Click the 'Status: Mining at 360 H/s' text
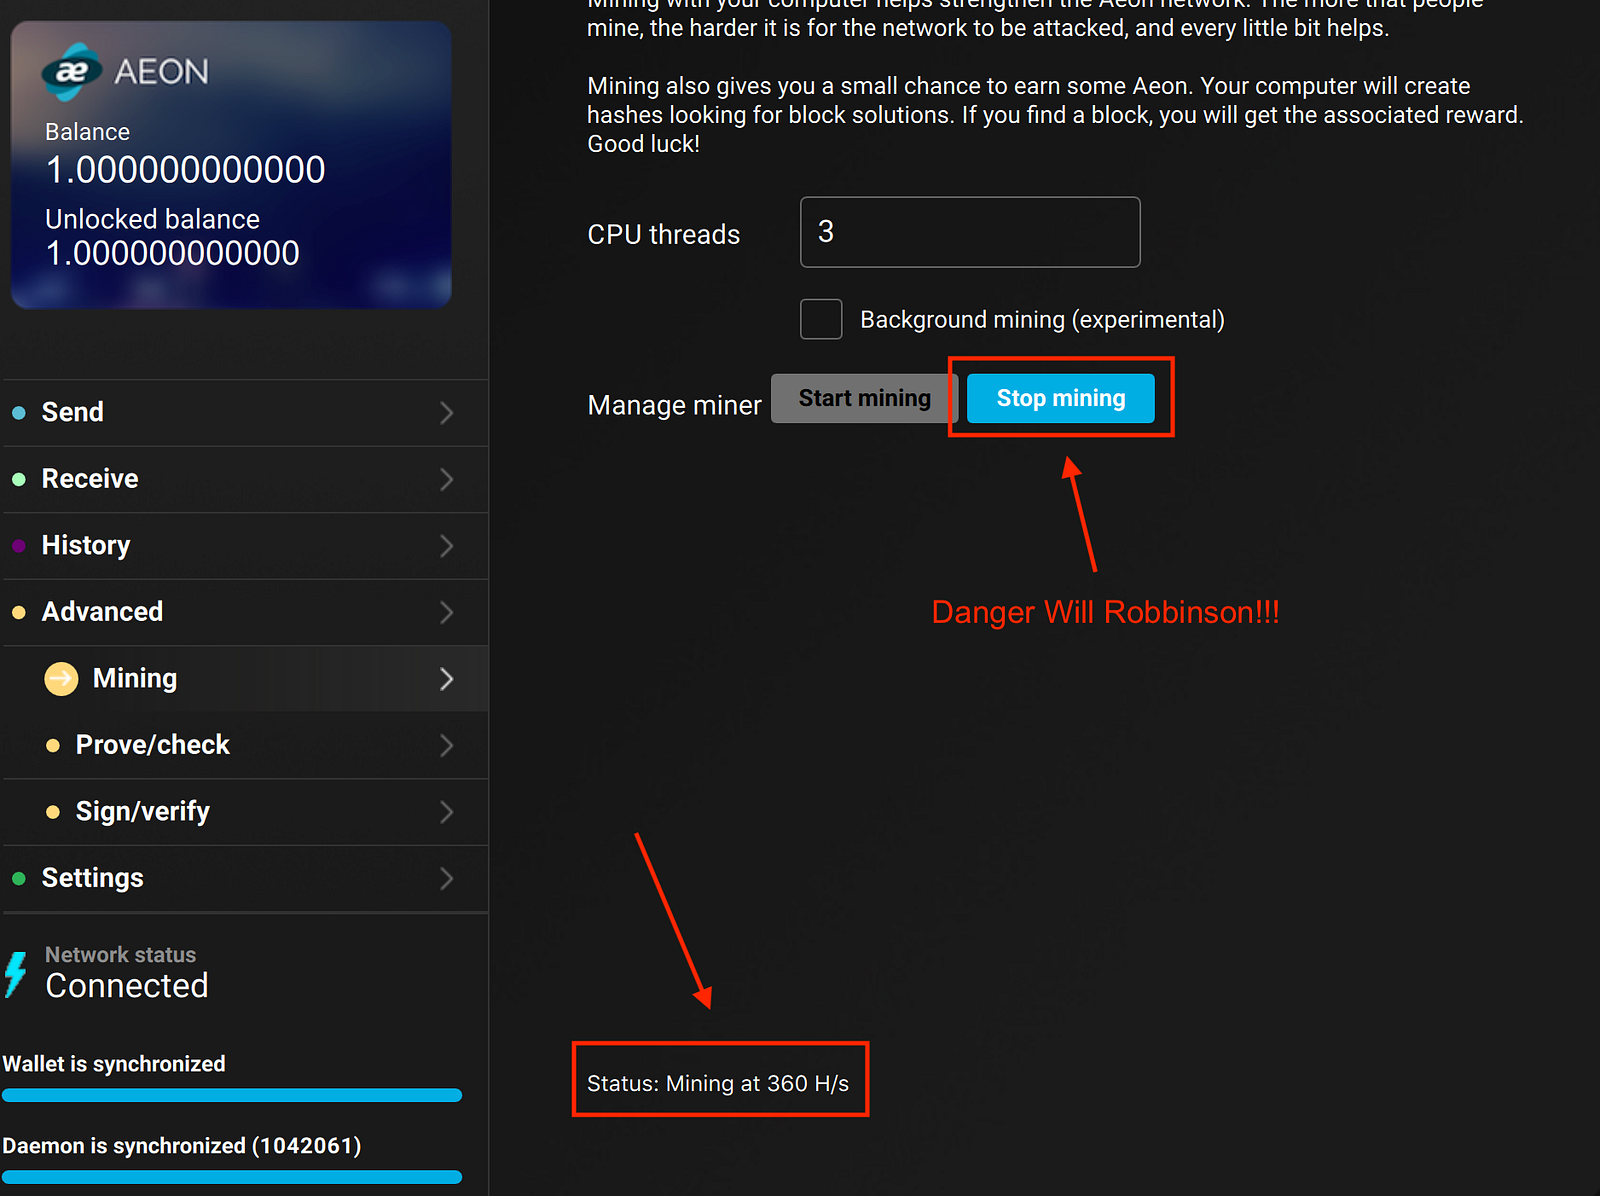 click(x=718, y=1084)
